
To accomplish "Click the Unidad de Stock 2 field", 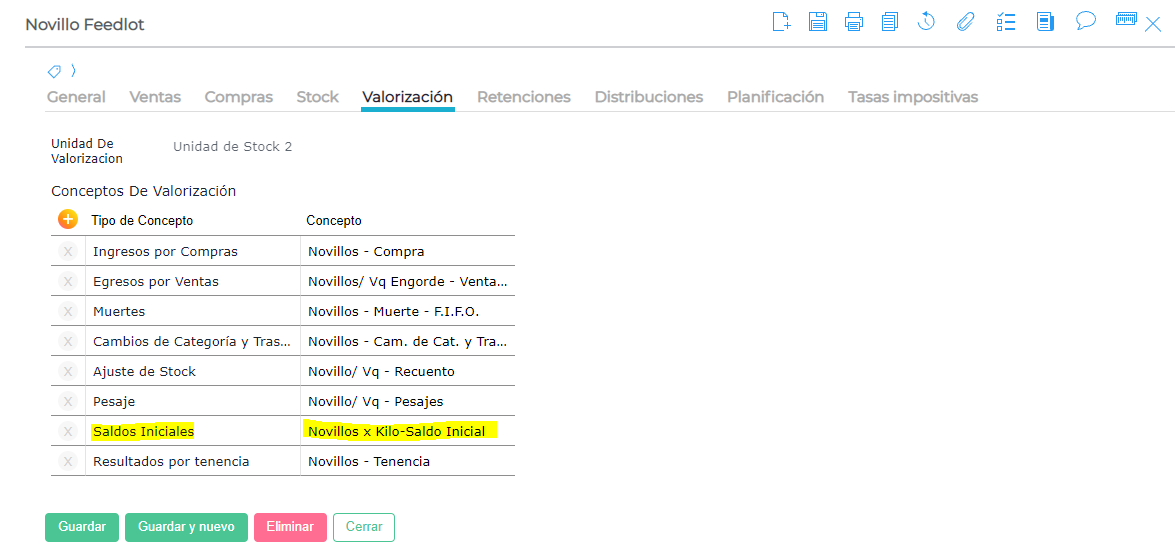I will (x=232, y=147).
